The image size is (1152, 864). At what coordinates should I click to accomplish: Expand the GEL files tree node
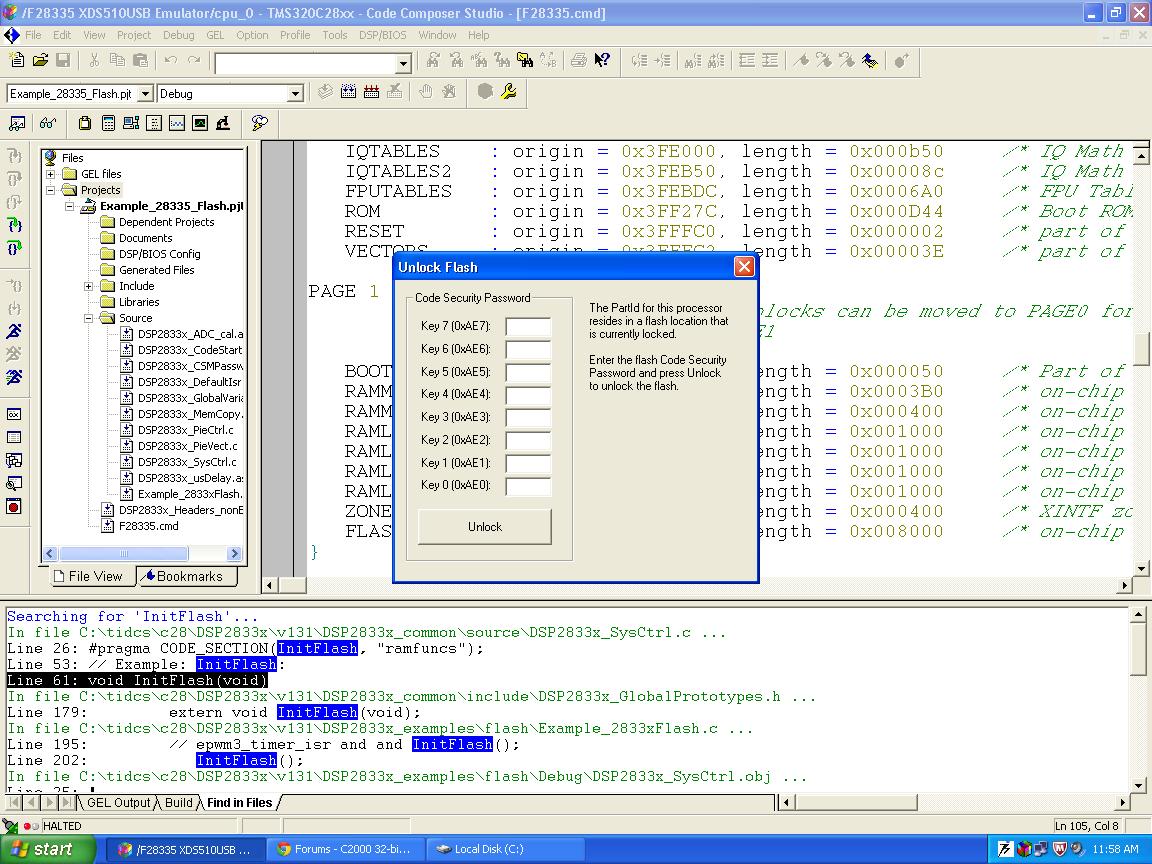pos(51,174)
